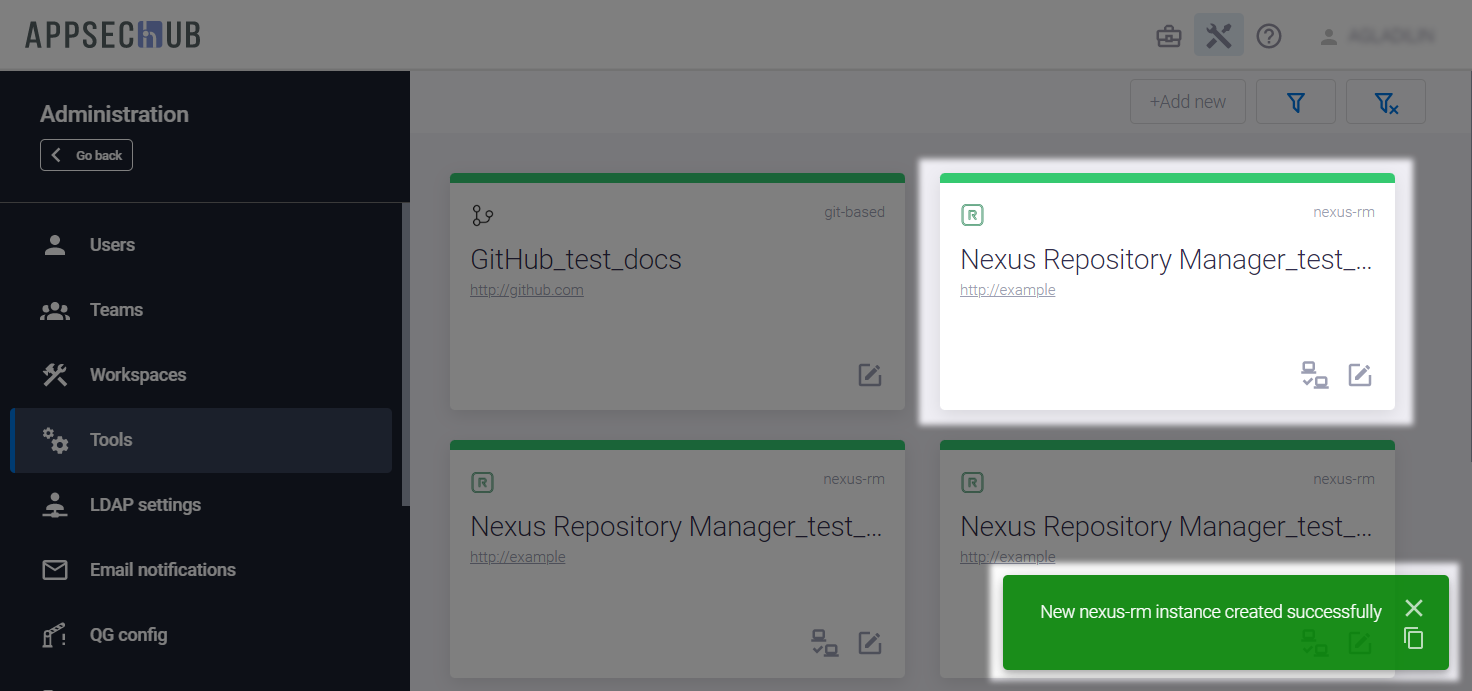Viewport: 1472px width, 691px height.
Task: Open the filter funnel button
Action: [1296, 102]
